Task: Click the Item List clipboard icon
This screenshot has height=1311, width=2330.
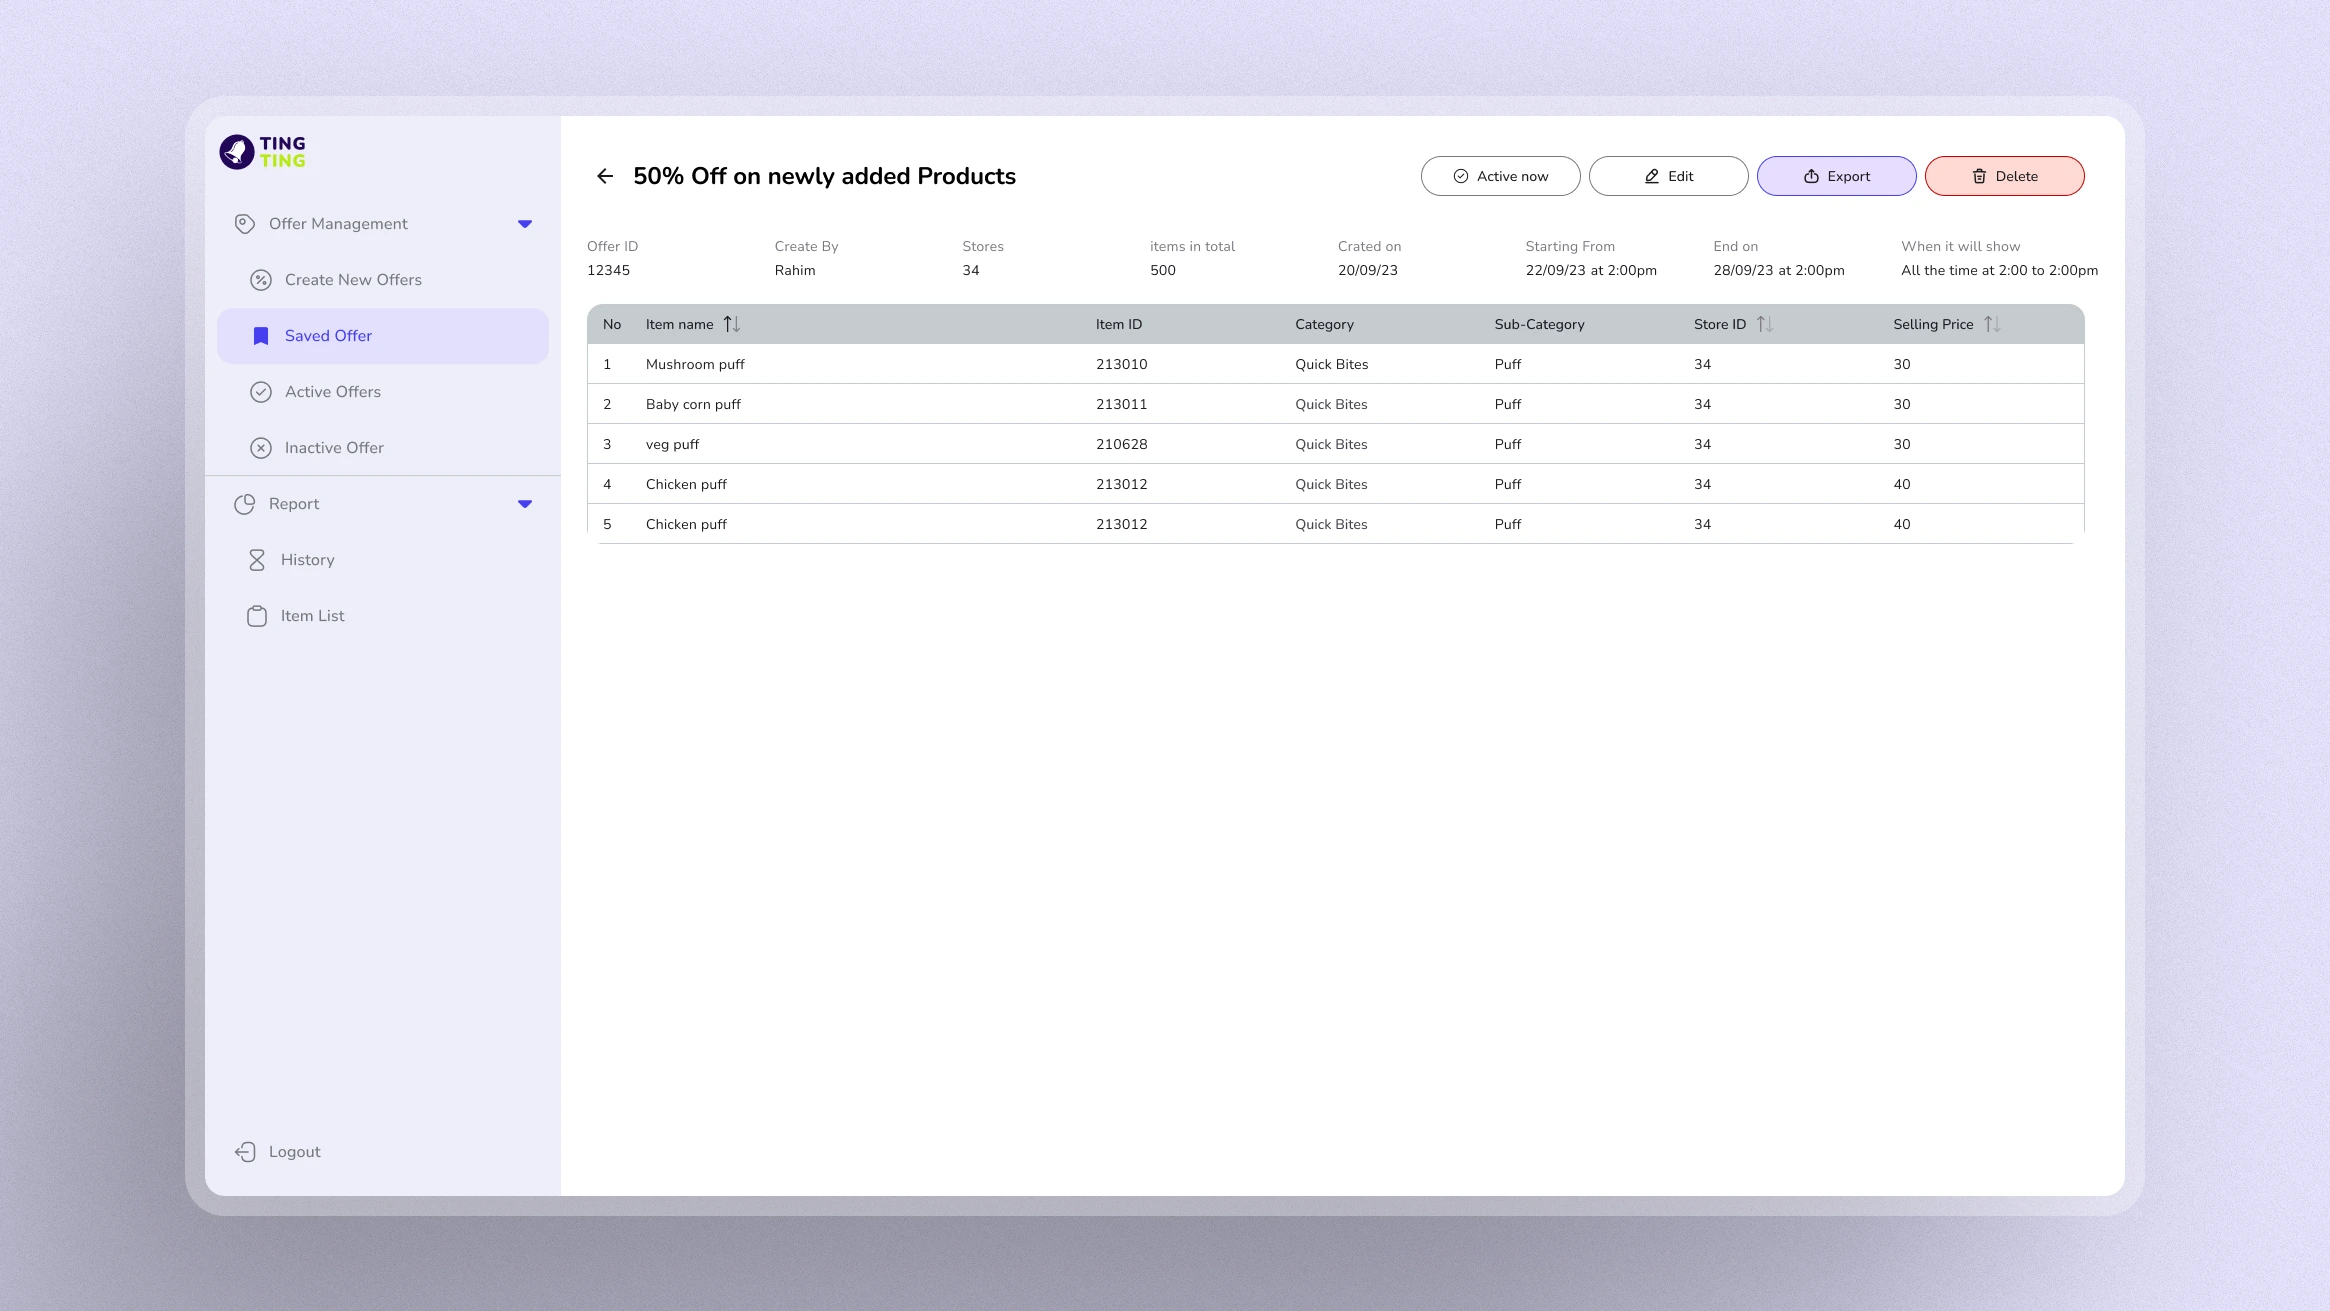Action: click(x=257, y=616)
